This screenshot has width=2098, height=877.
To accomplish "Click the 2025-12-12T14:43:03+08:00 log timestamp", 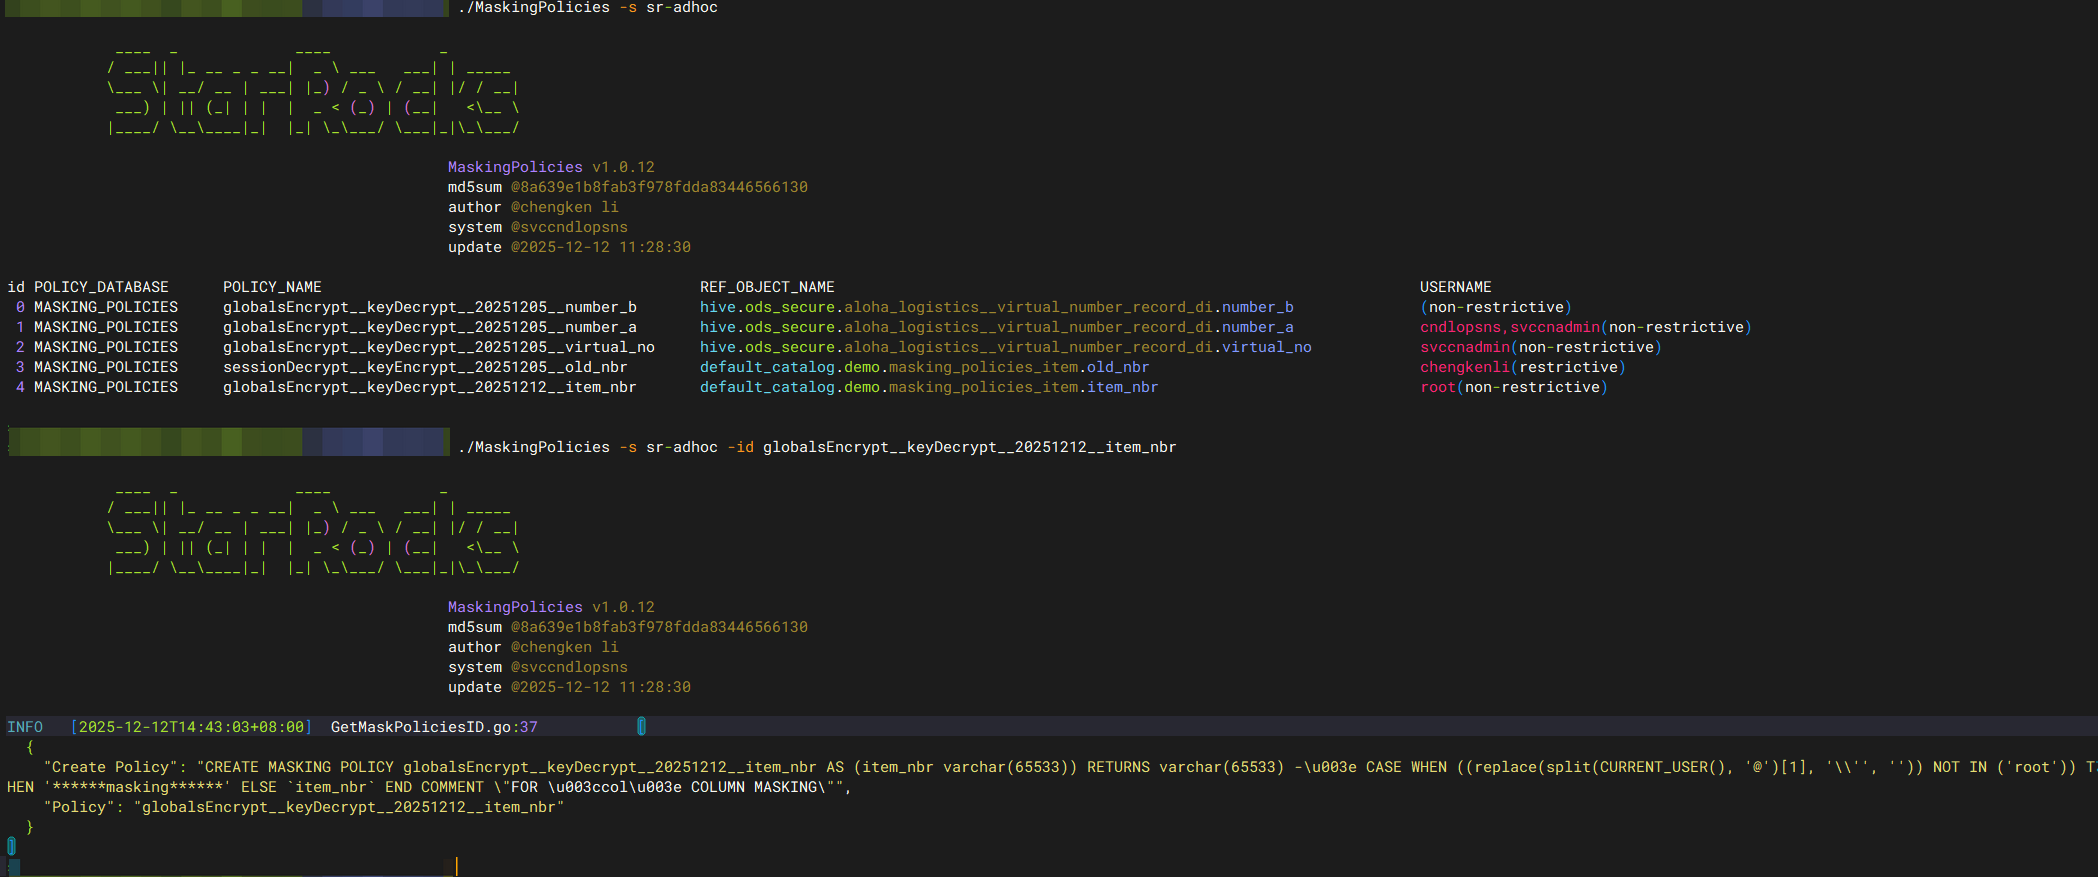I will click(191, 727).
